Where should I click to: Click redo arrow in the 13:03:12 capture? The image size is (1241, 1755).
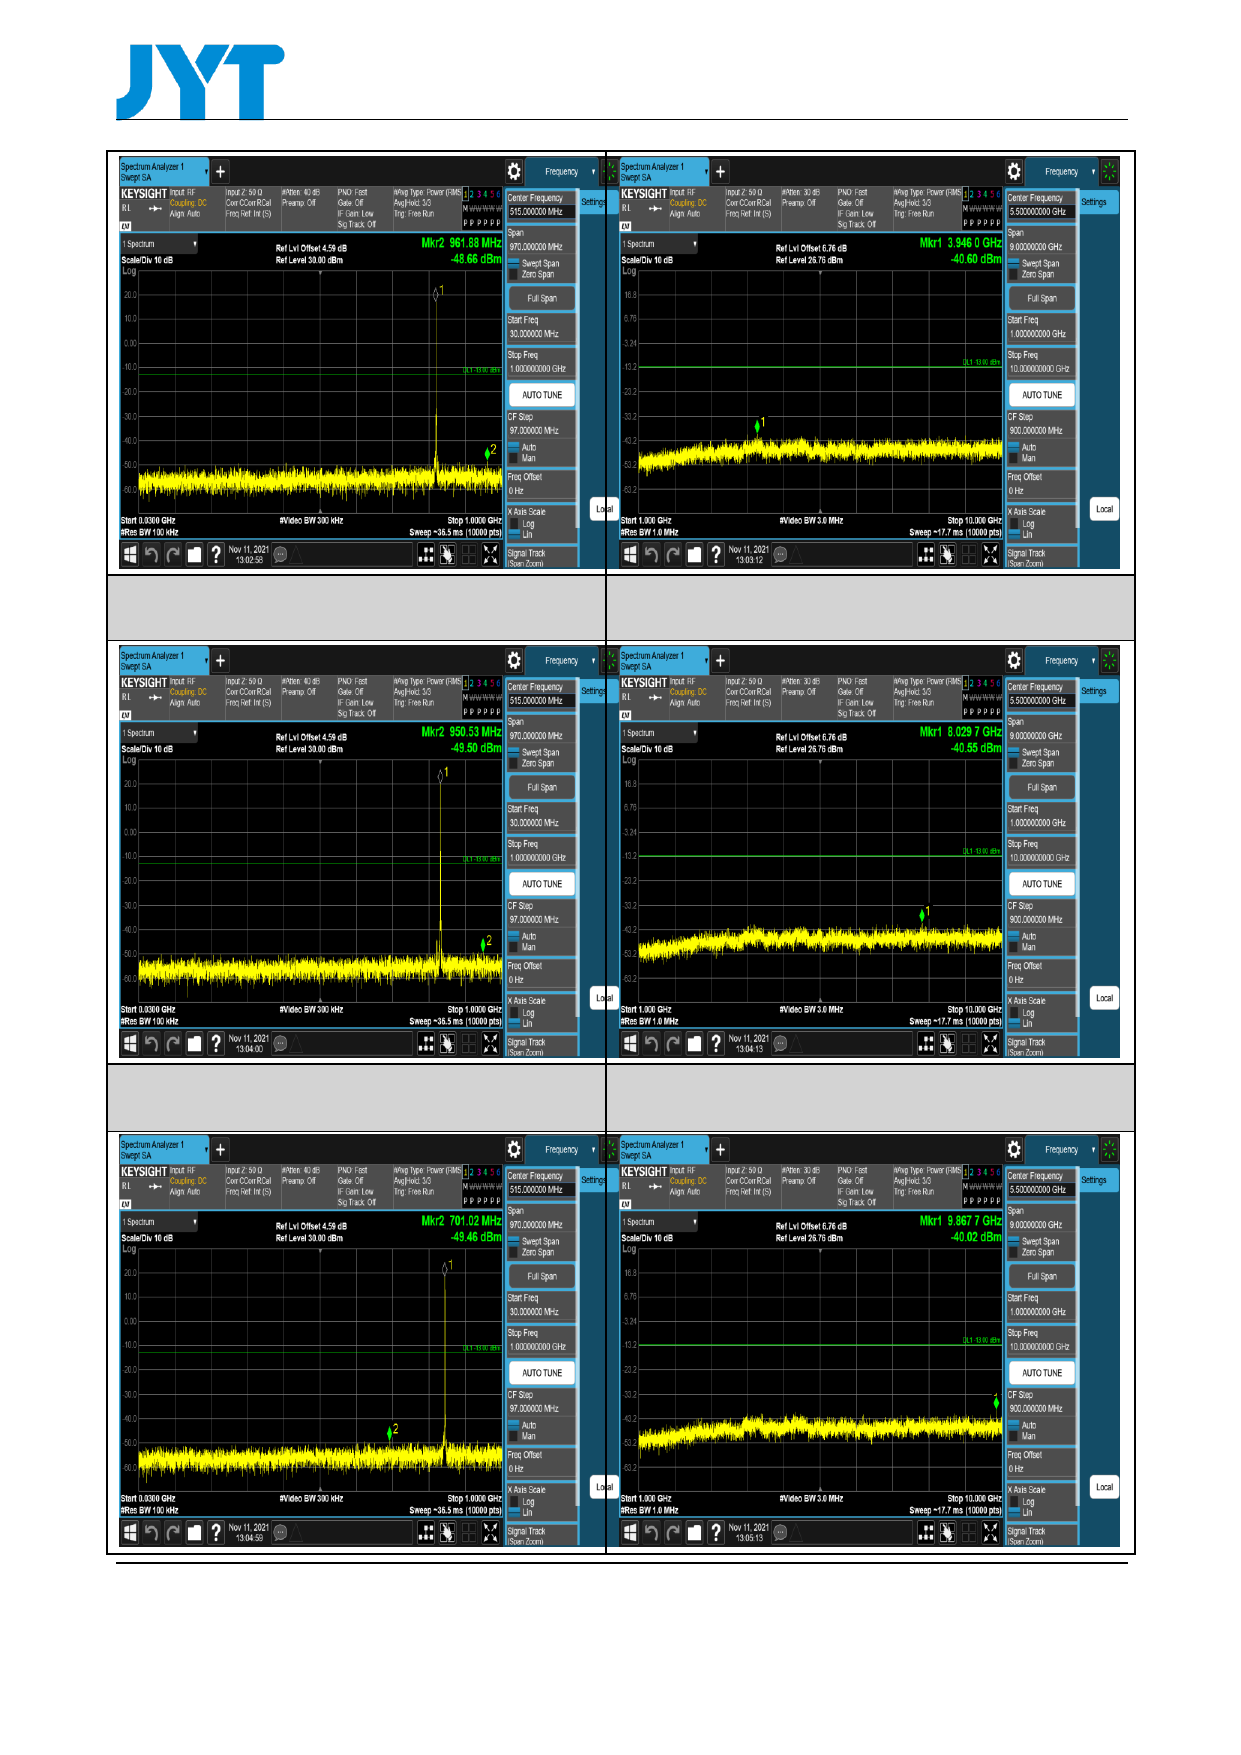(673, 554)
